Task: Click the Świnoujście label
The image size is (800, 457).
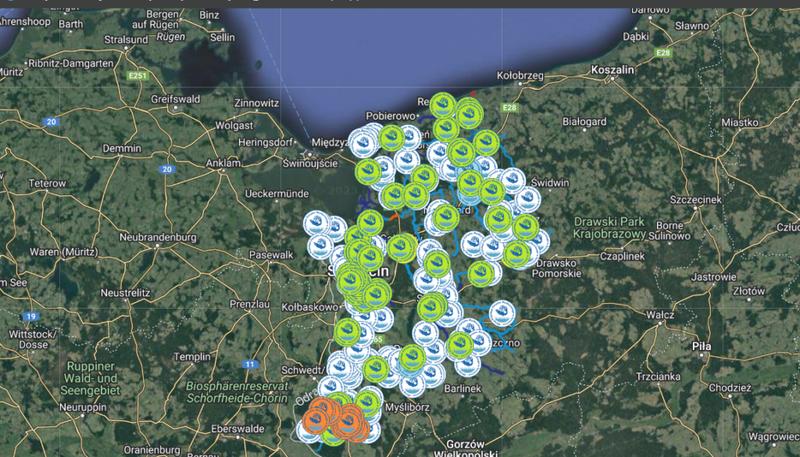Action: pos(310,163)
